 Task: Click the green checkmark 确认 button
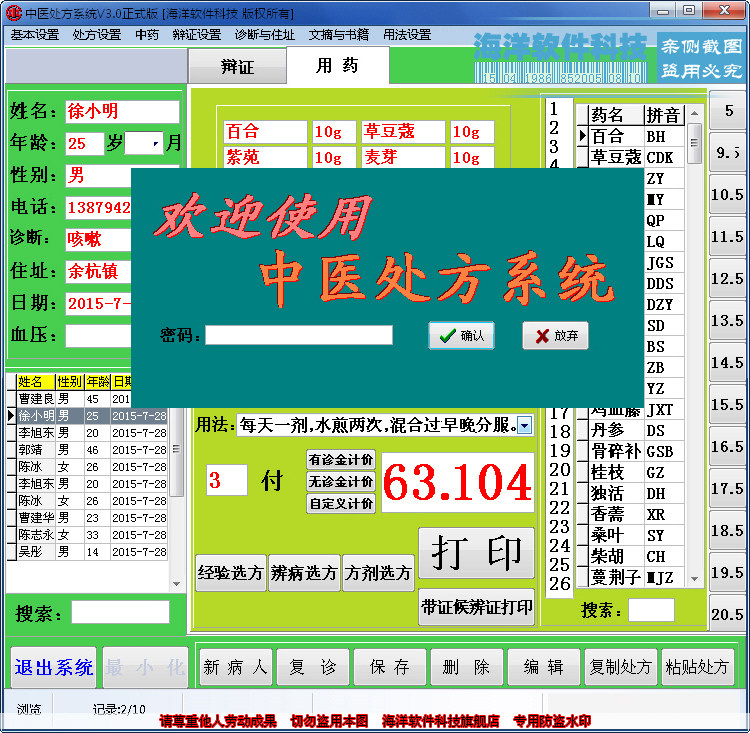tap(461, 336)
